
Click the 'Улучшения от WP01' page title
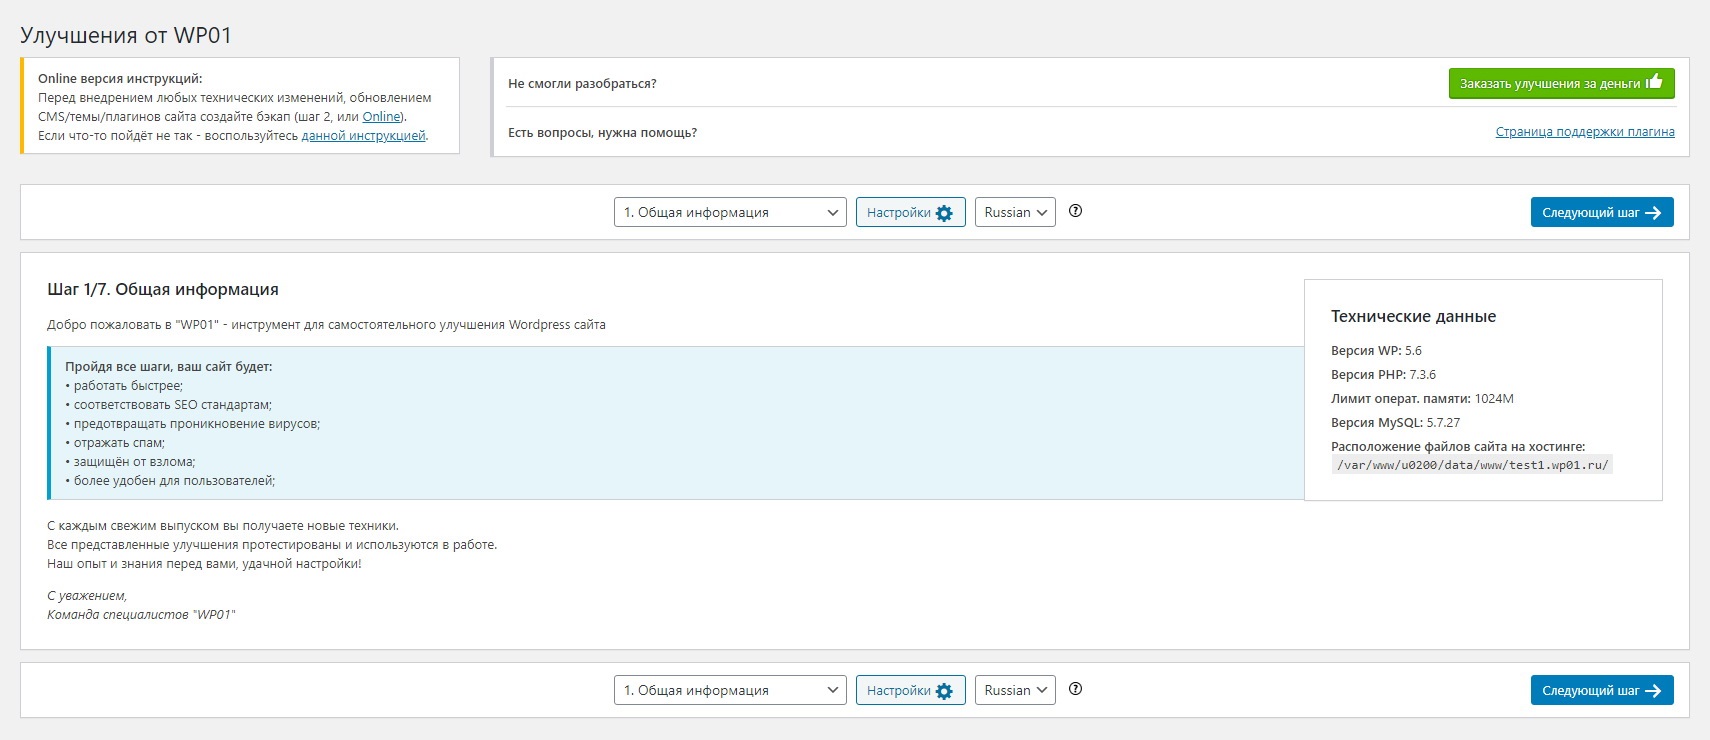coord(126,35)
